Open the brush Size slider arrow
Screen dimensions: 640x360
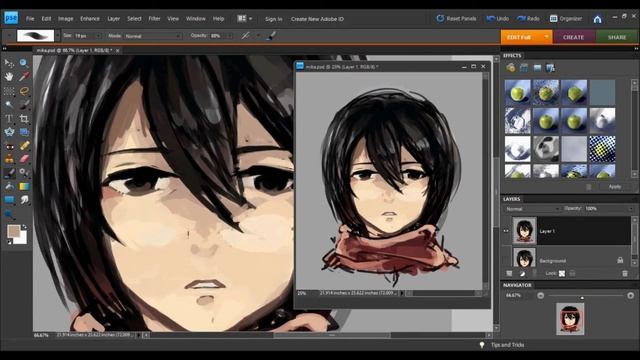98,36
